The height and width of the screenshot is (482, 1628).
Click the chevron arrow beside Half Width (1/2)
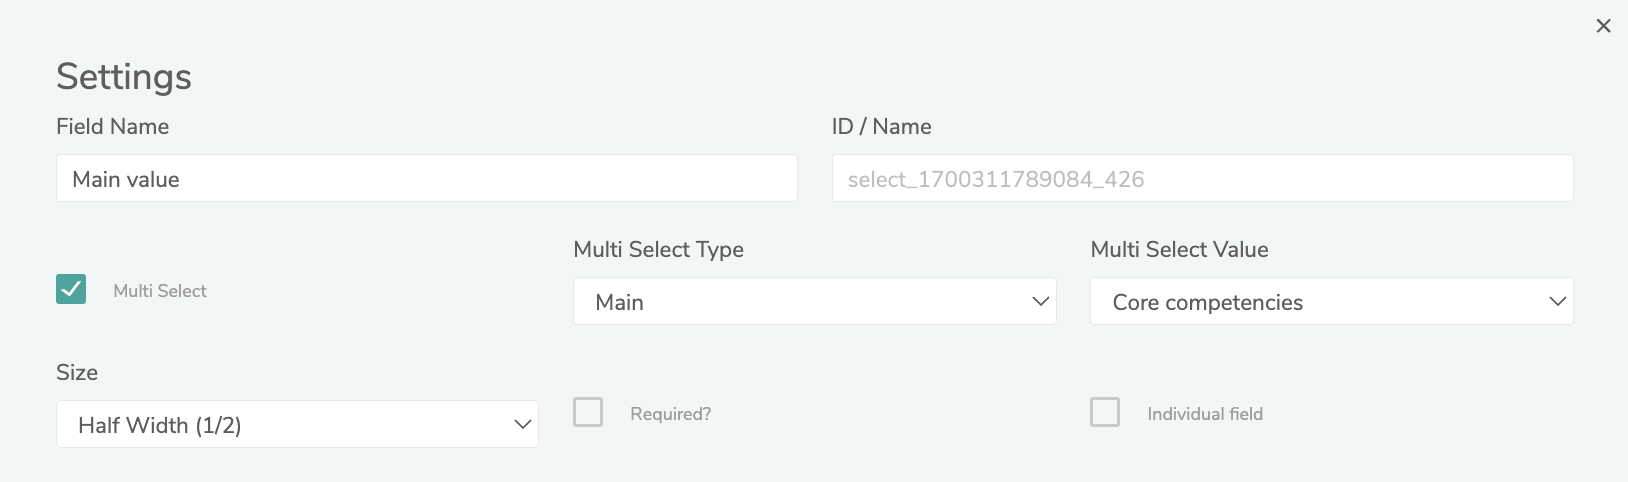(x=522, y=425)
